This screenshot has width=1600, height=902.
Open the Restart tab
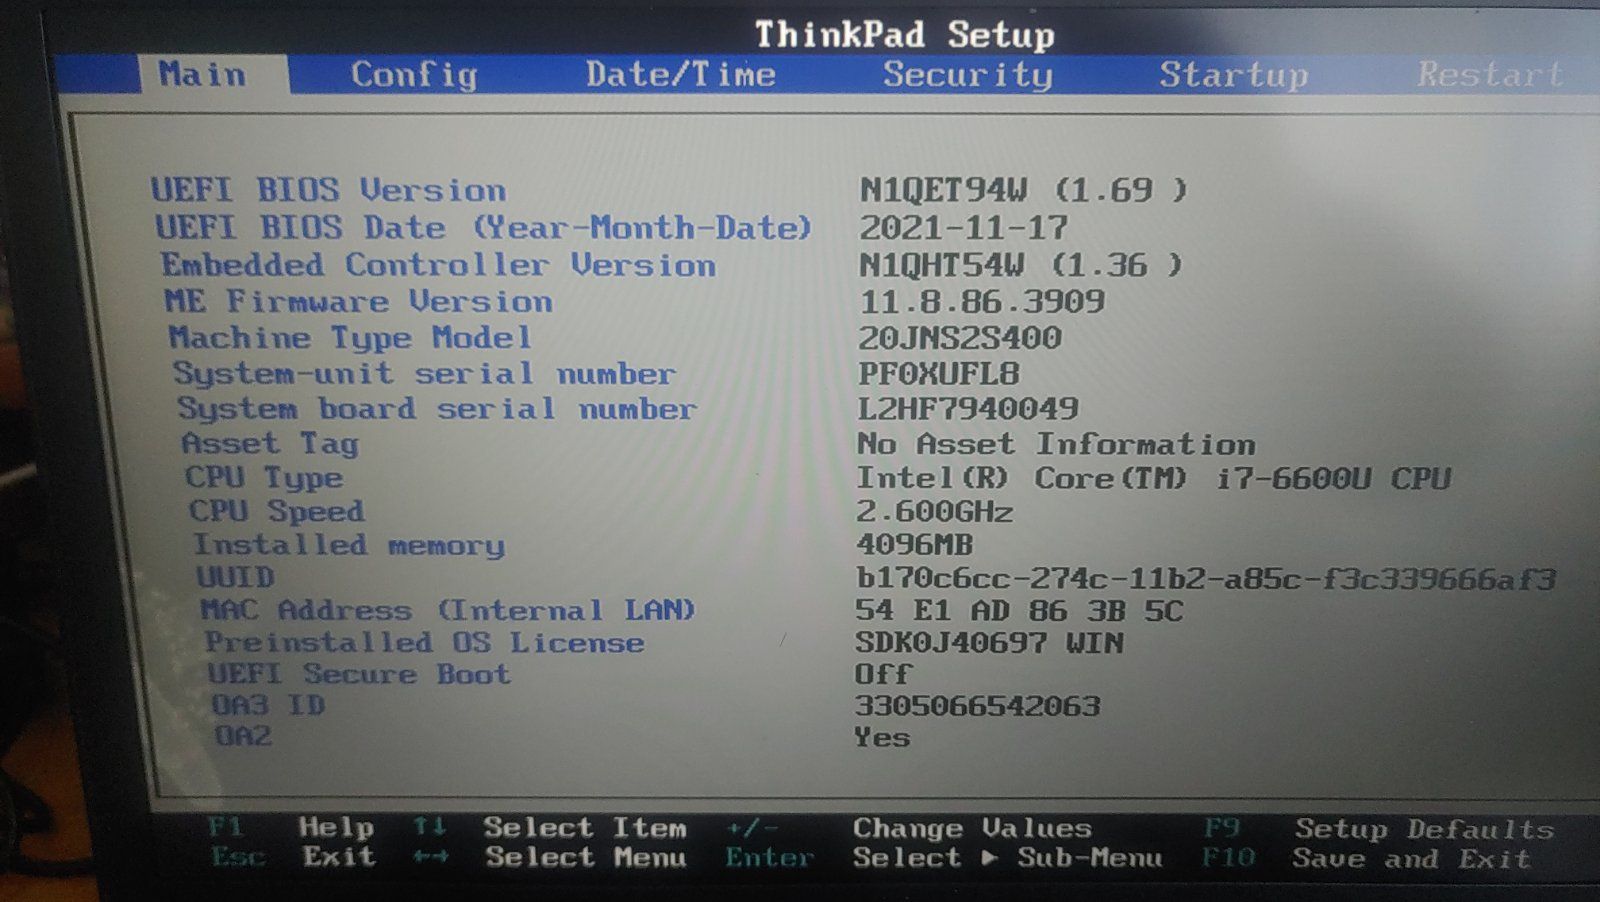1490,74
